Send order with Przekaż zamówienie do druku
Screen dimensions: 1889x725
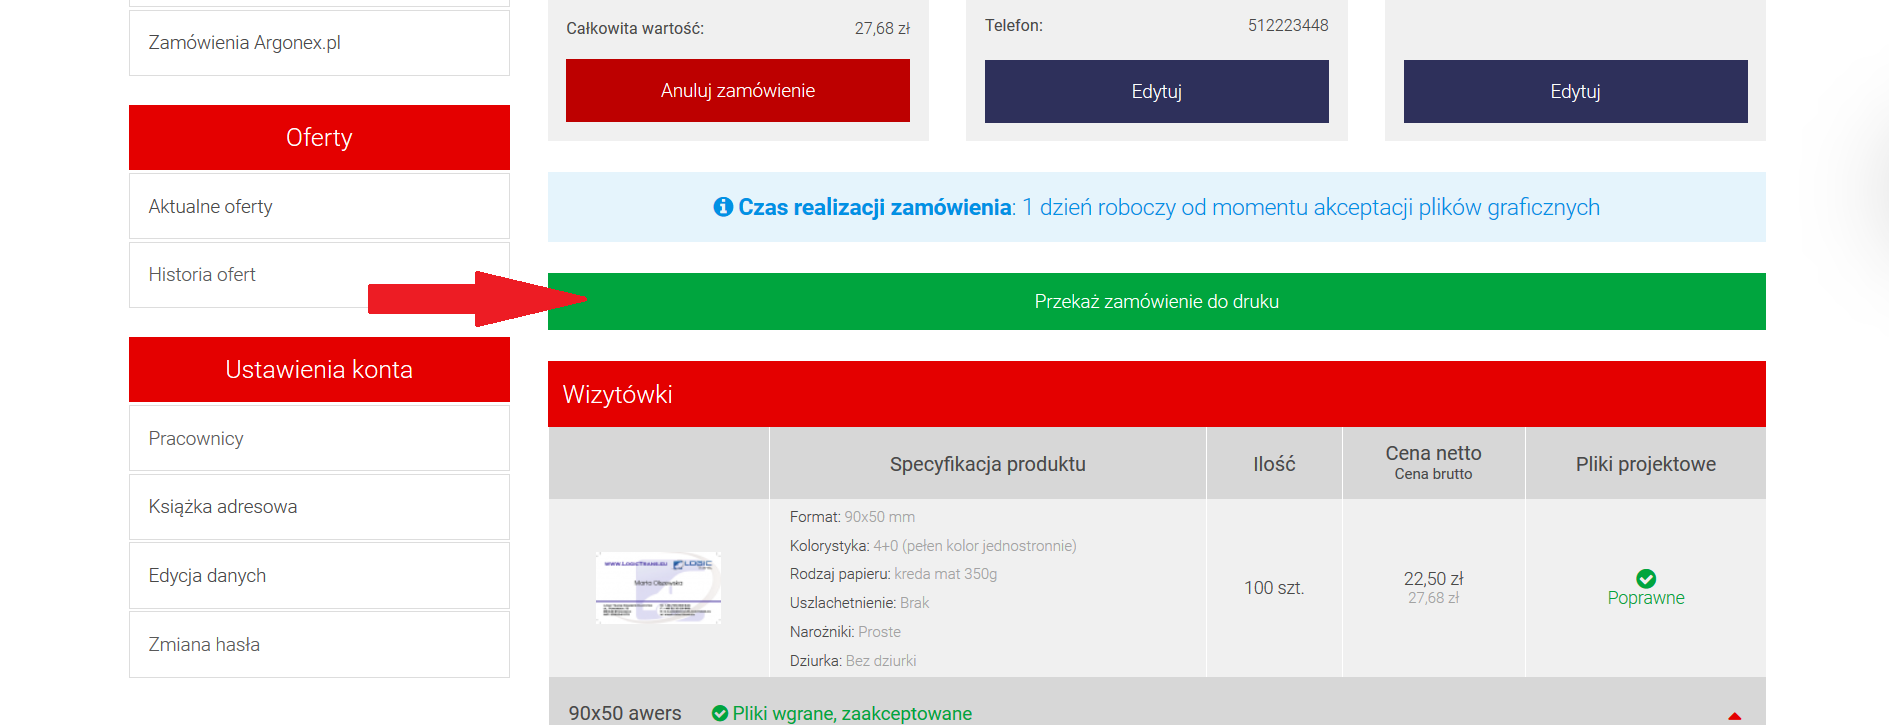(1156, 301)
